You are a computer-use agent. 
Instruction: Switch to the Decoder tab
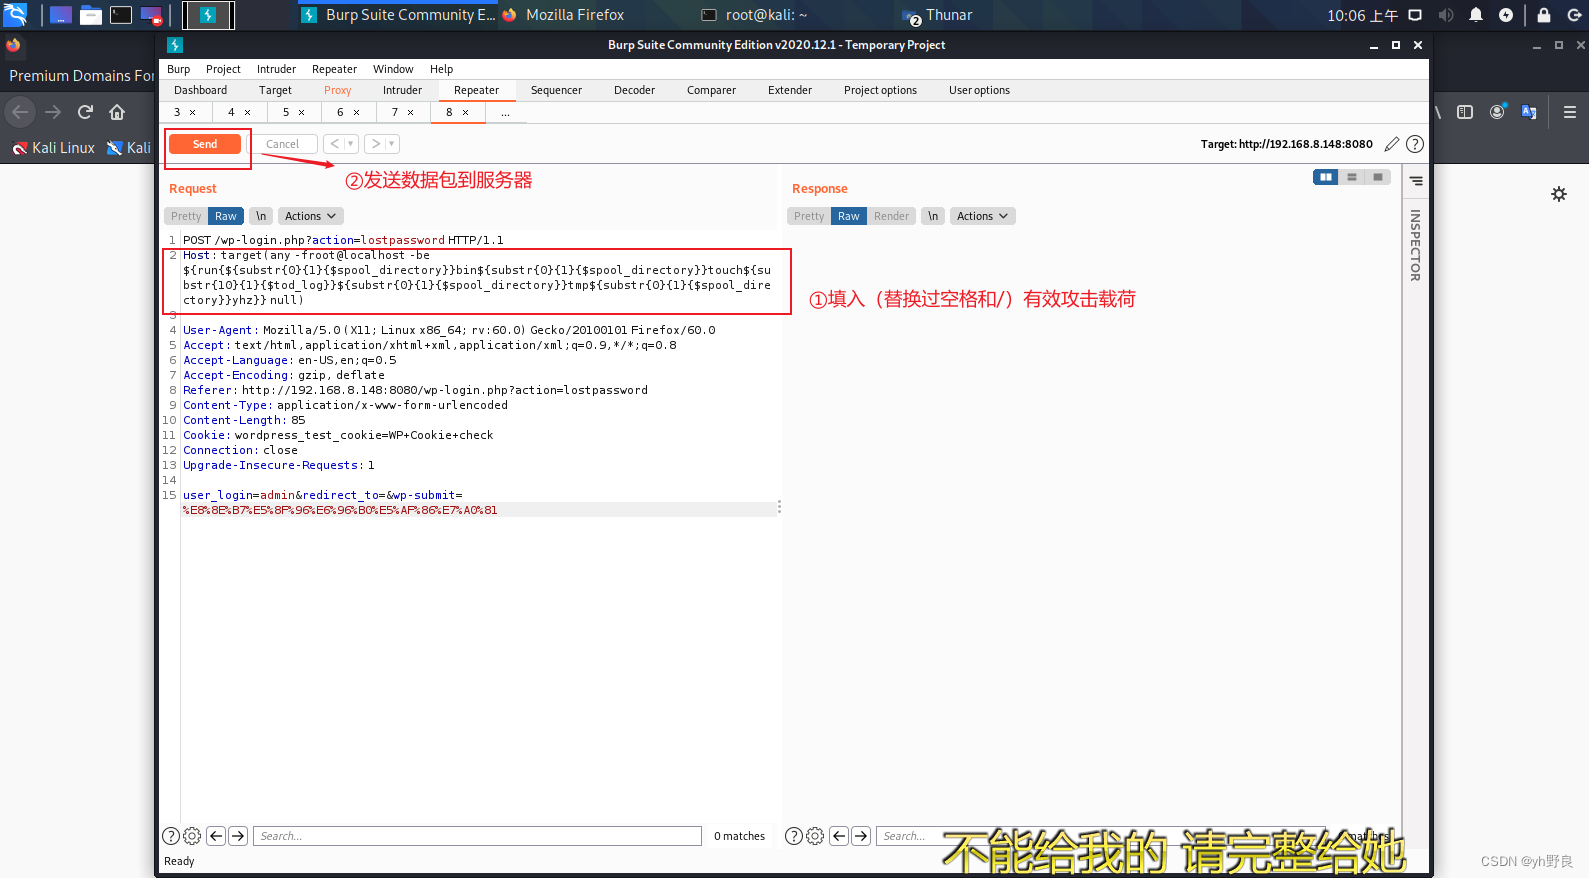634,90
